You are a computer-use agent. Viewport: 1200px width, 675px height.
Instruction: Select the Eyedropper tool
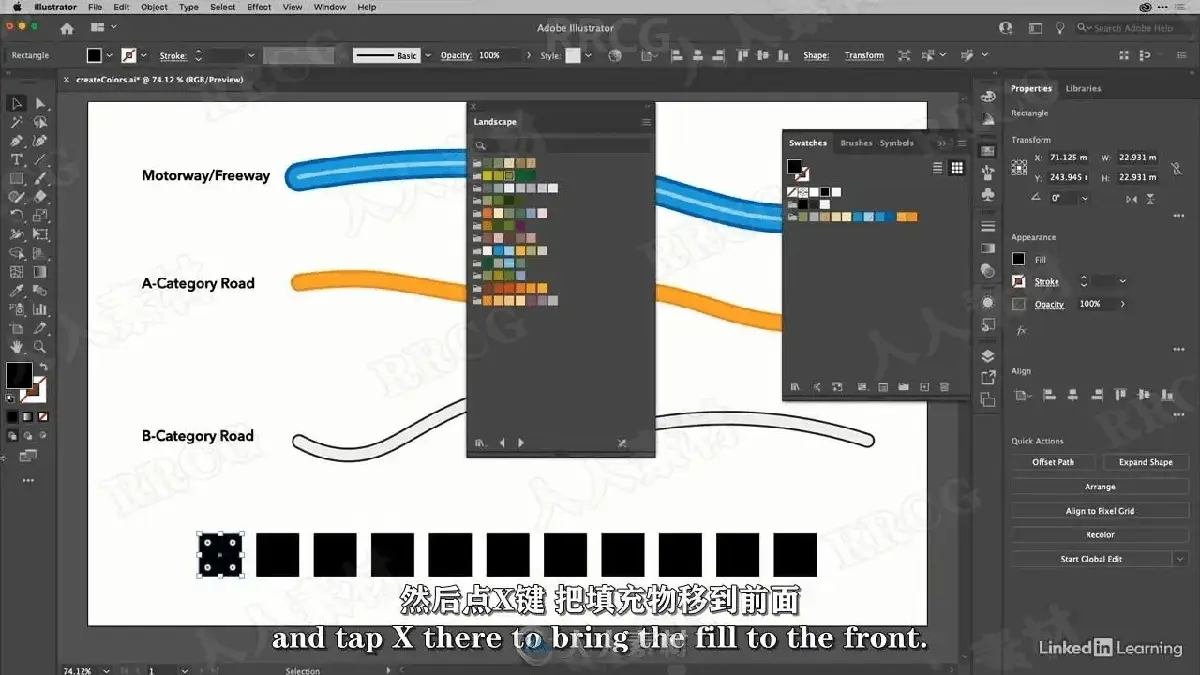17,291
